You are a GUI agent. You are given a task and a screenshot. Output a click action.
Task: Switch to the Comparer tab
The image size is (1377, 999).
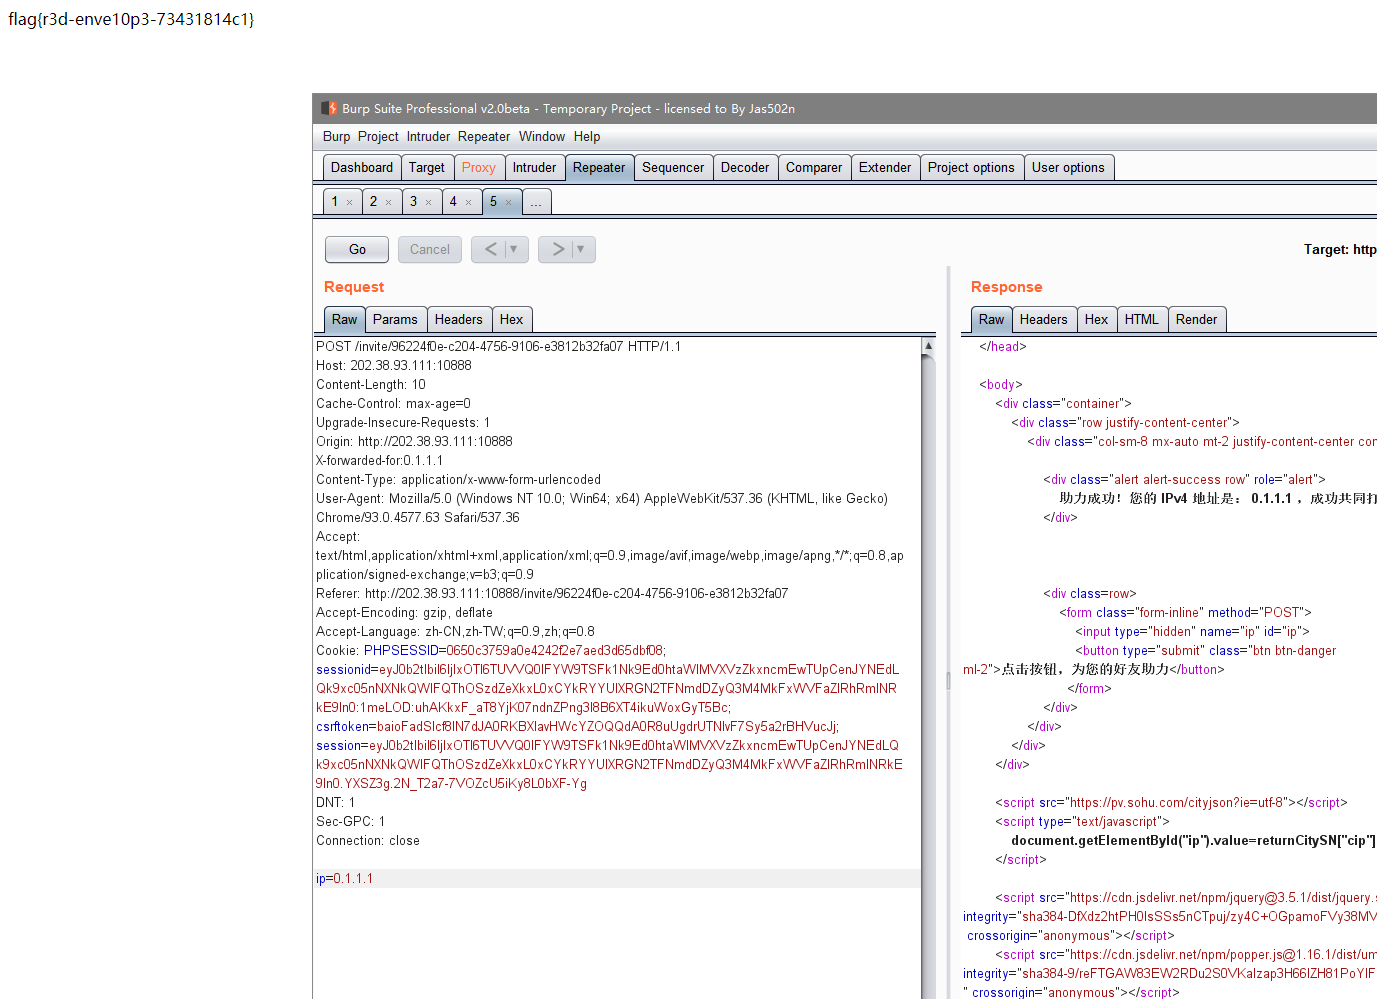pos(814,167)
